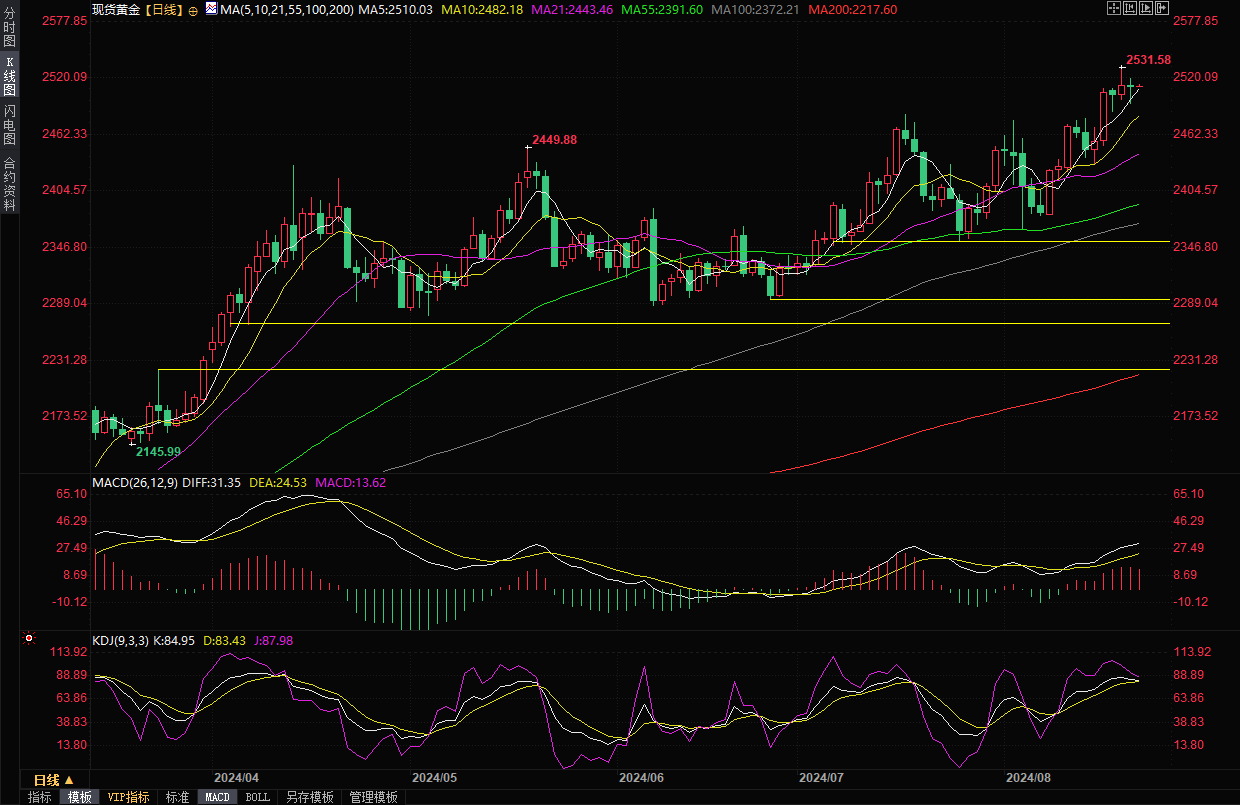
Task: Apply the 标准 template
Action: [x=177, y=797]
